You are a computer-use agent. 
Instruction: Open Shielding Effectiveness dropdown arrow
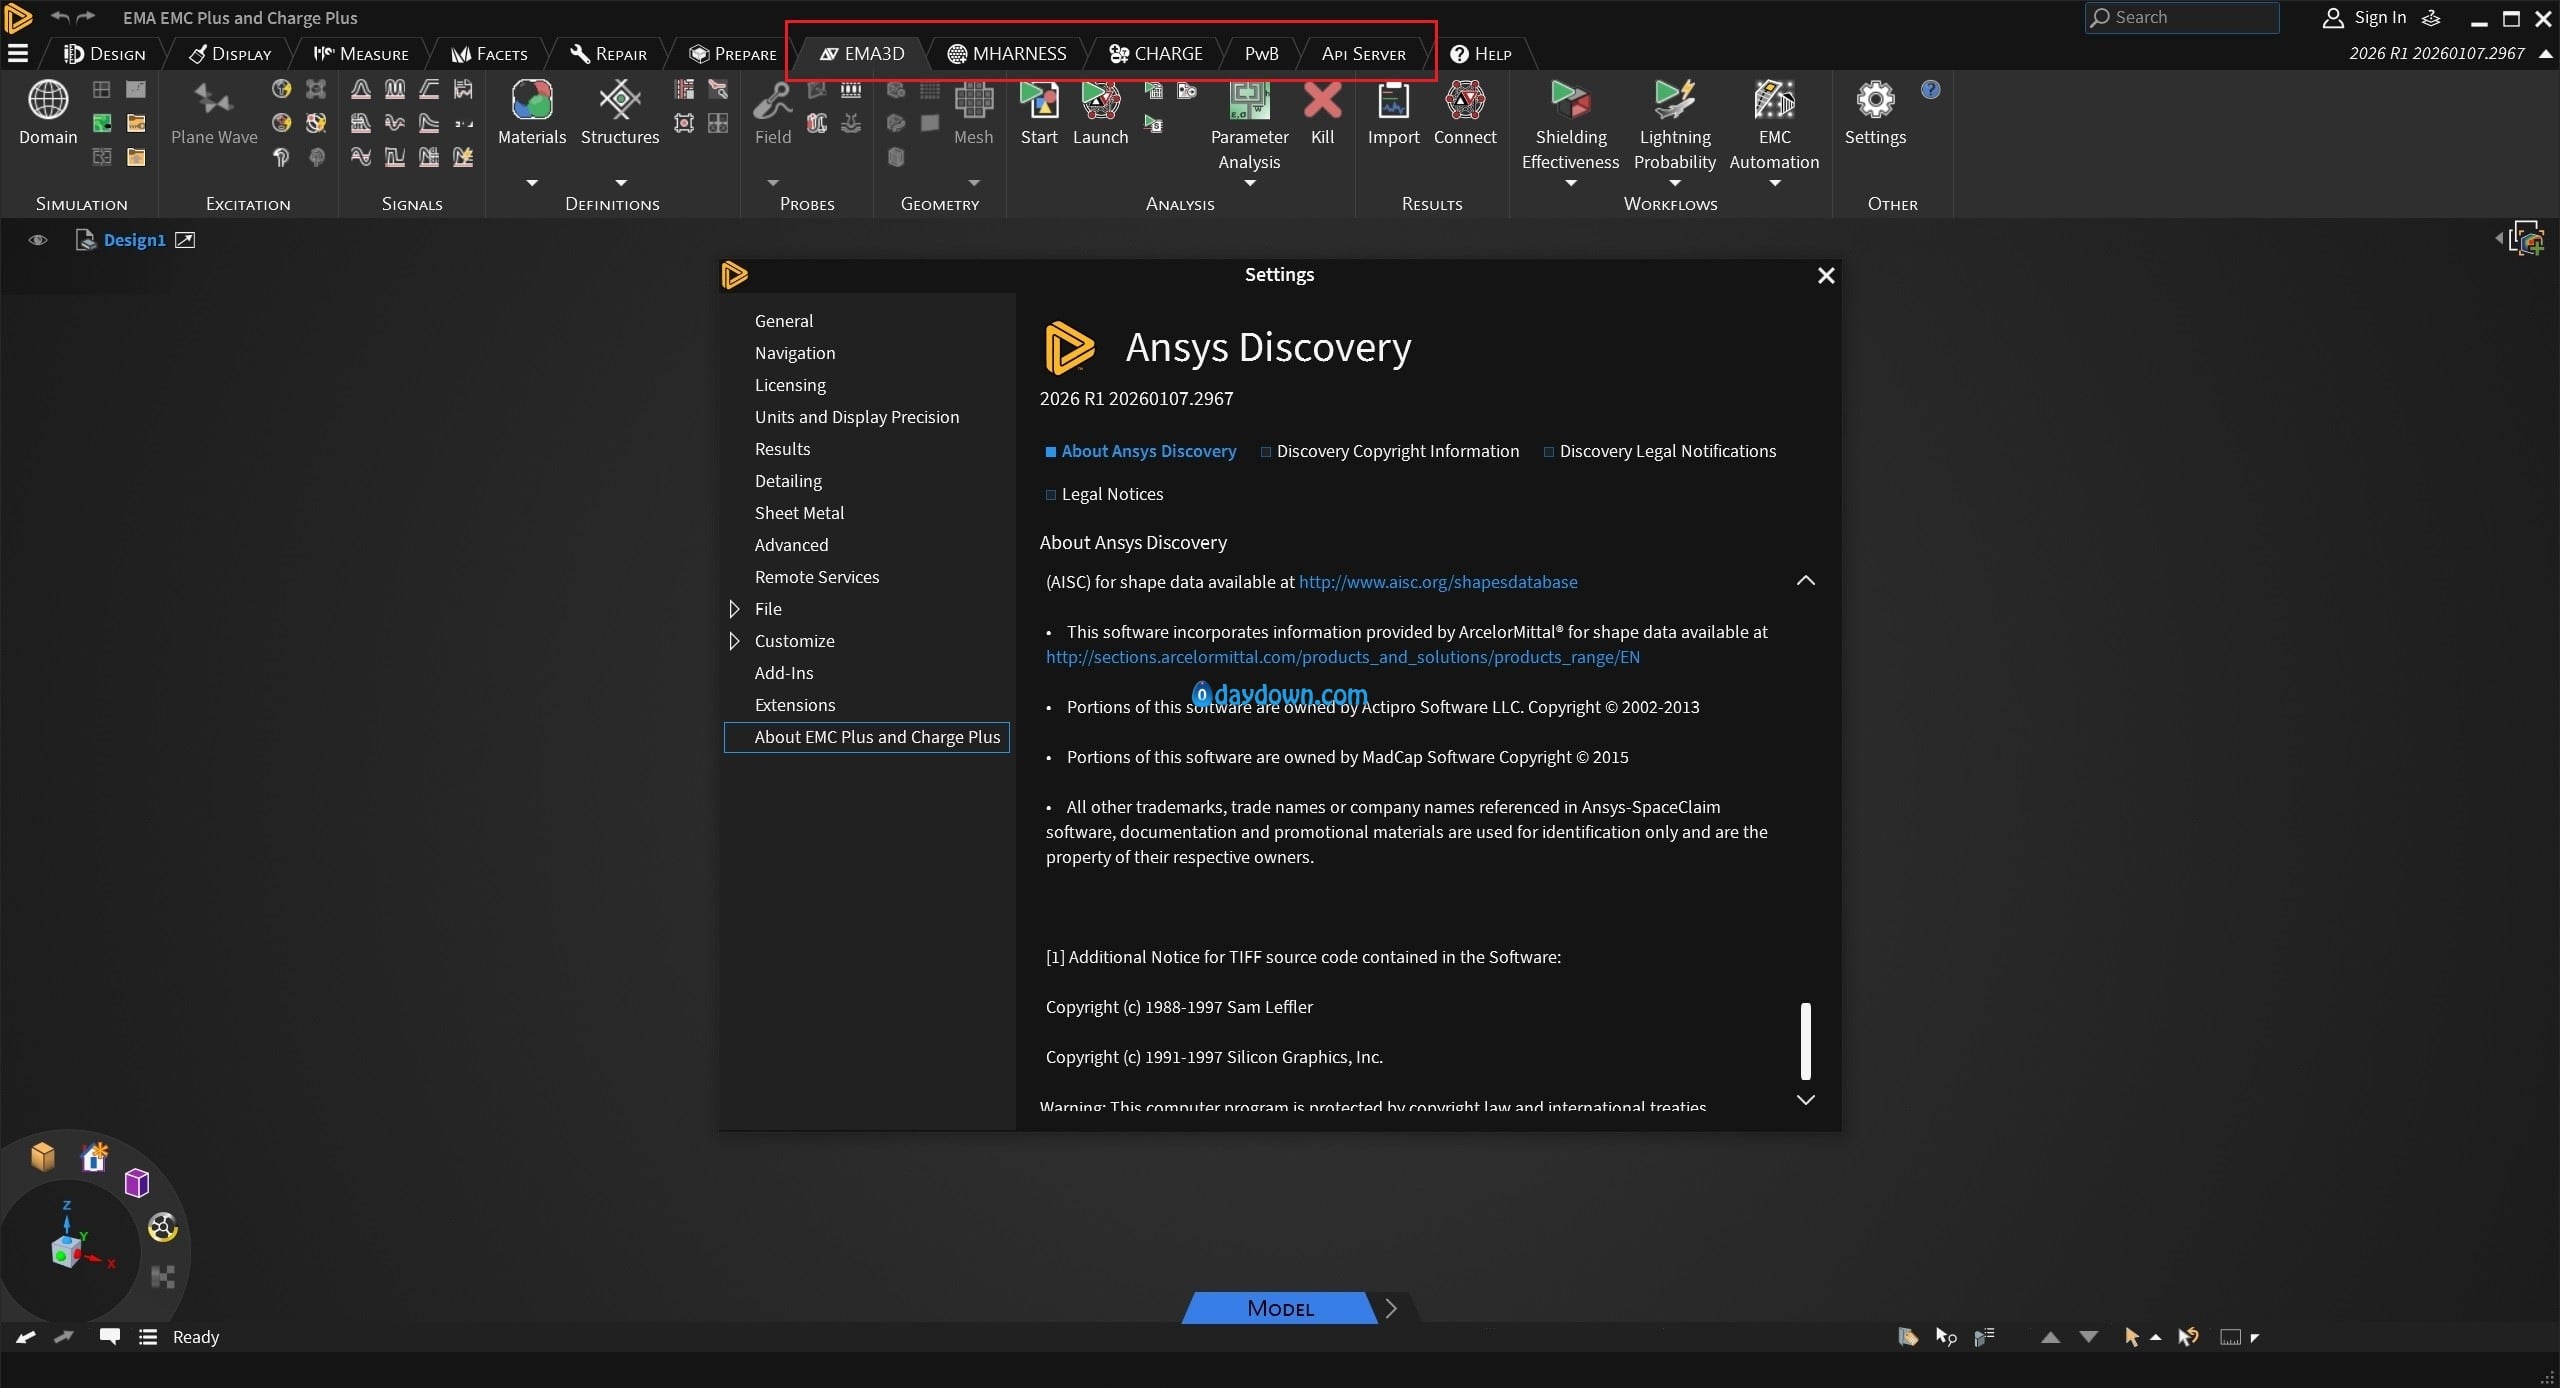coord(1570,183)
